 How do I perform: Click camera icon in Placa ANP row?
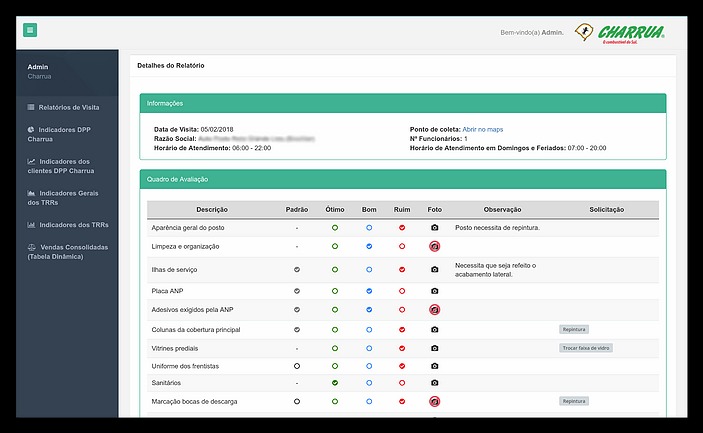434,291
